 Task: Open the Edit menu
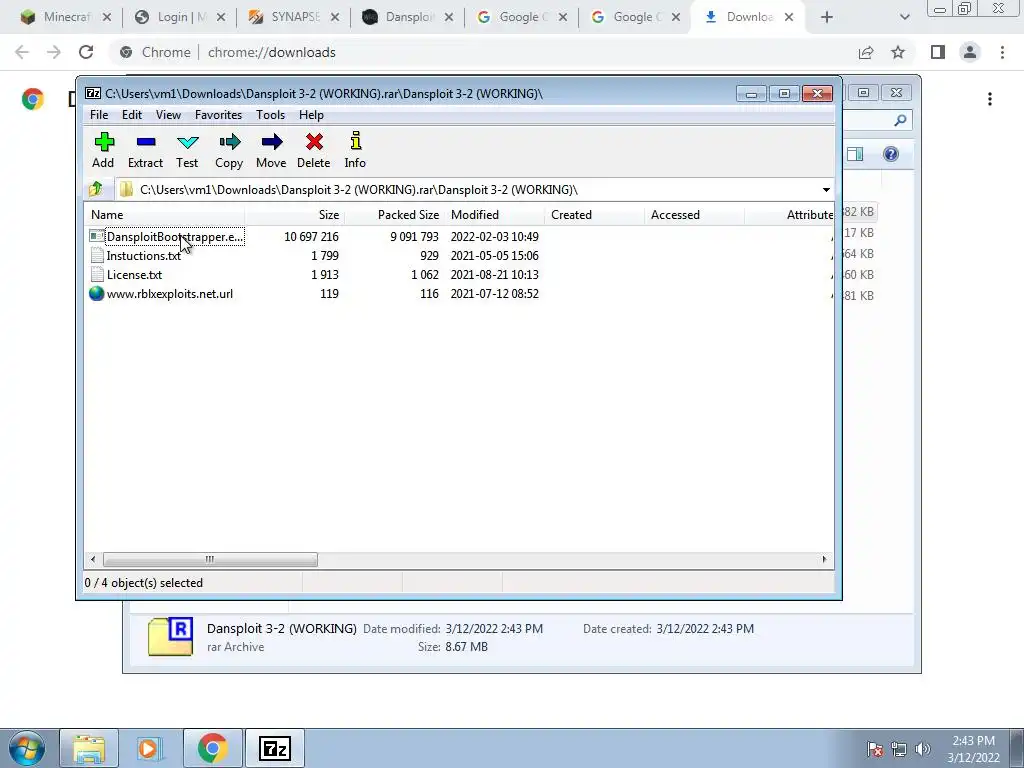point(132,115)
